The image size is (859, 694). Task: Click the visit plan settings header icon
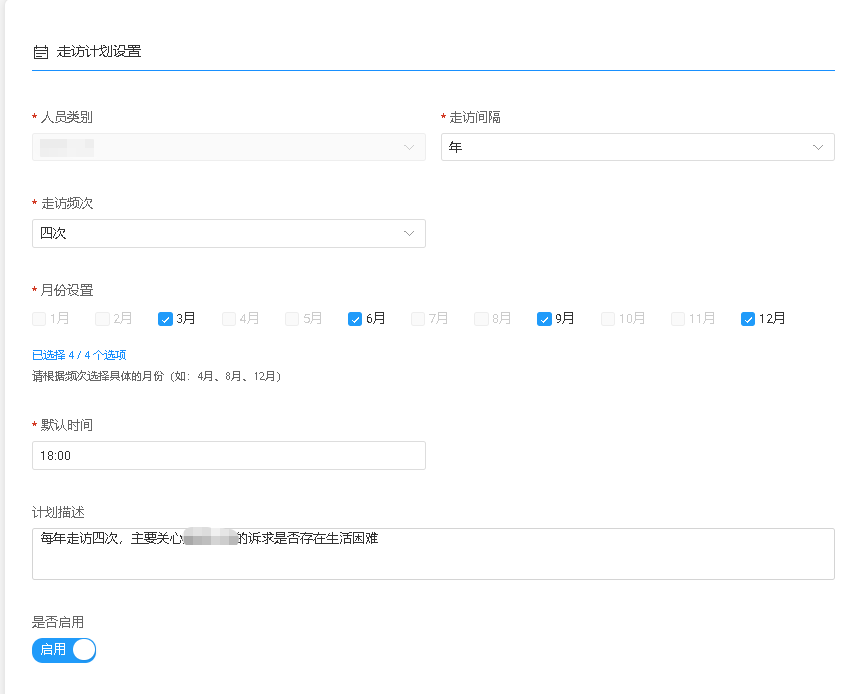pyautogui.click(x=39, y=51)
